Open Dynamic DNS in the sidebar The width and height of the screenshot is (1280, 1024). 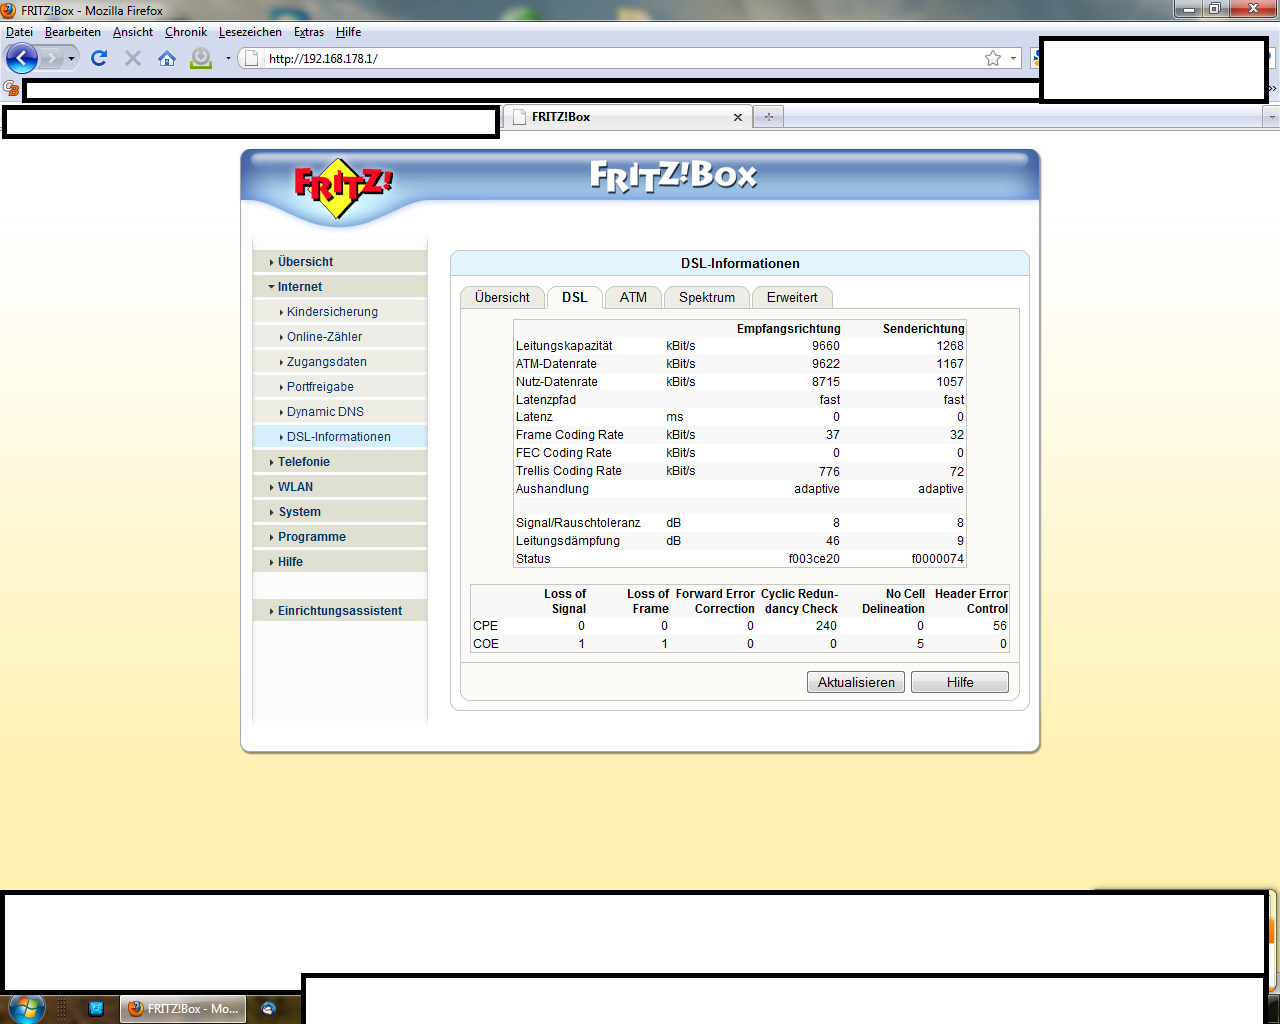[x=340, y=412]
